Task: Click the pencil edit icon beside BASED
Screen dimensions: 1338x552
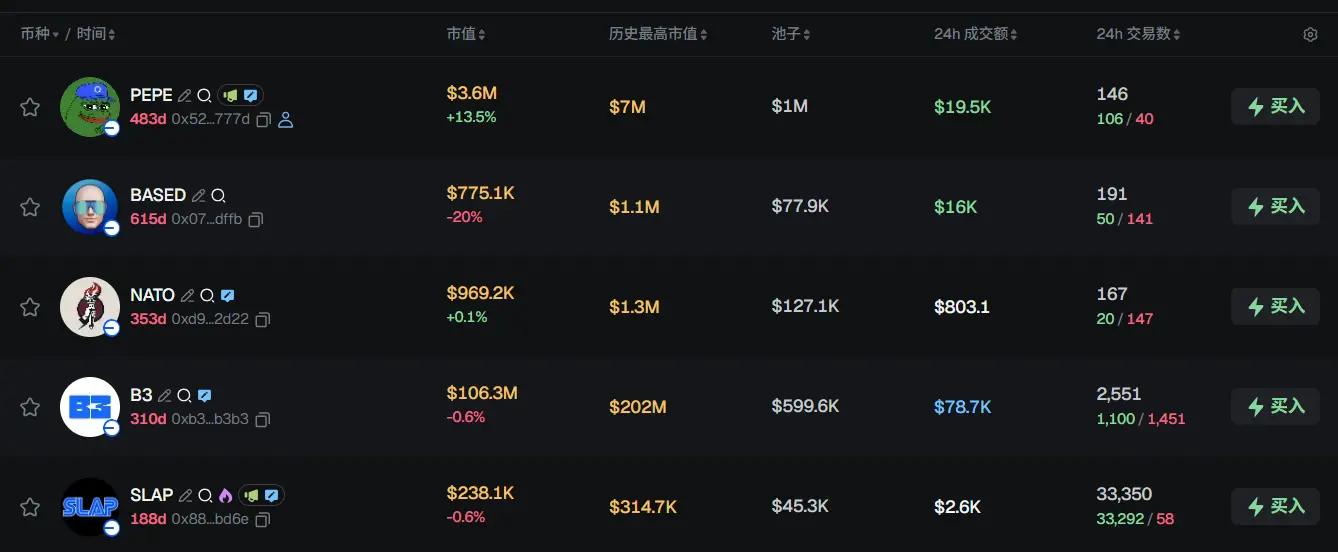Action: coord(199,196)
